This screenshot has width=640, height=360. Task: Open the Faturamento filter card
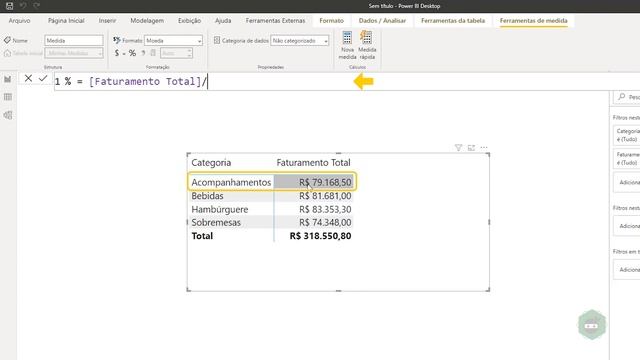pos(627,158)
